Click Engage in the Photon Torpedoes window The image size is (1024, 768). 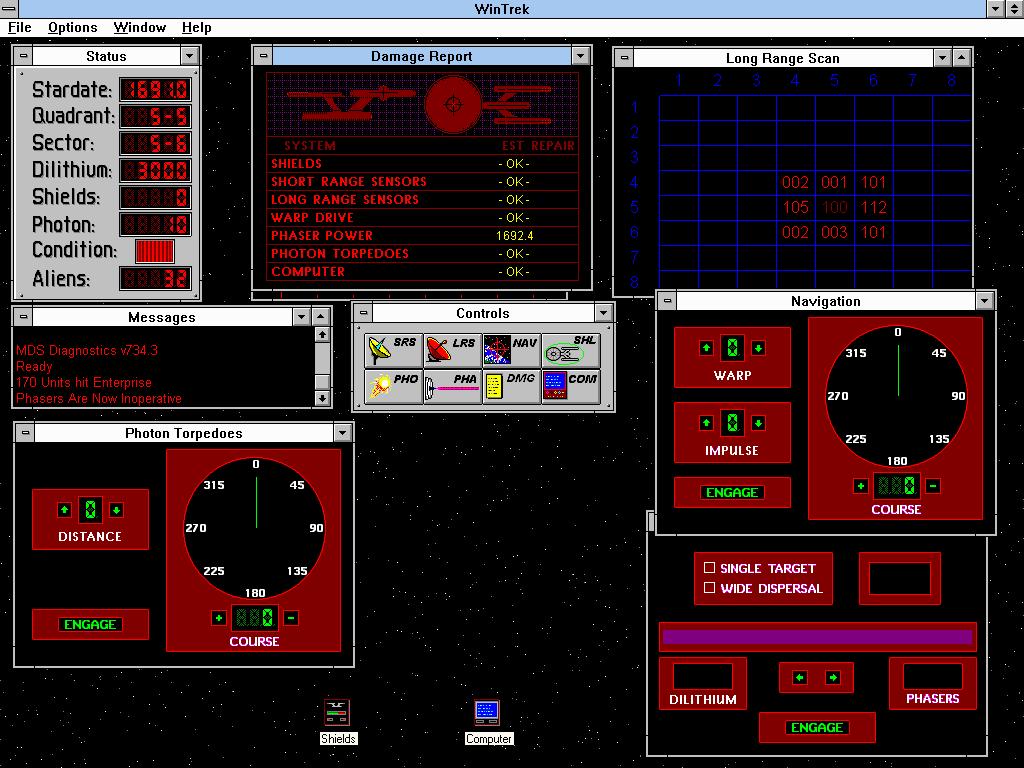tap(90, 624)
